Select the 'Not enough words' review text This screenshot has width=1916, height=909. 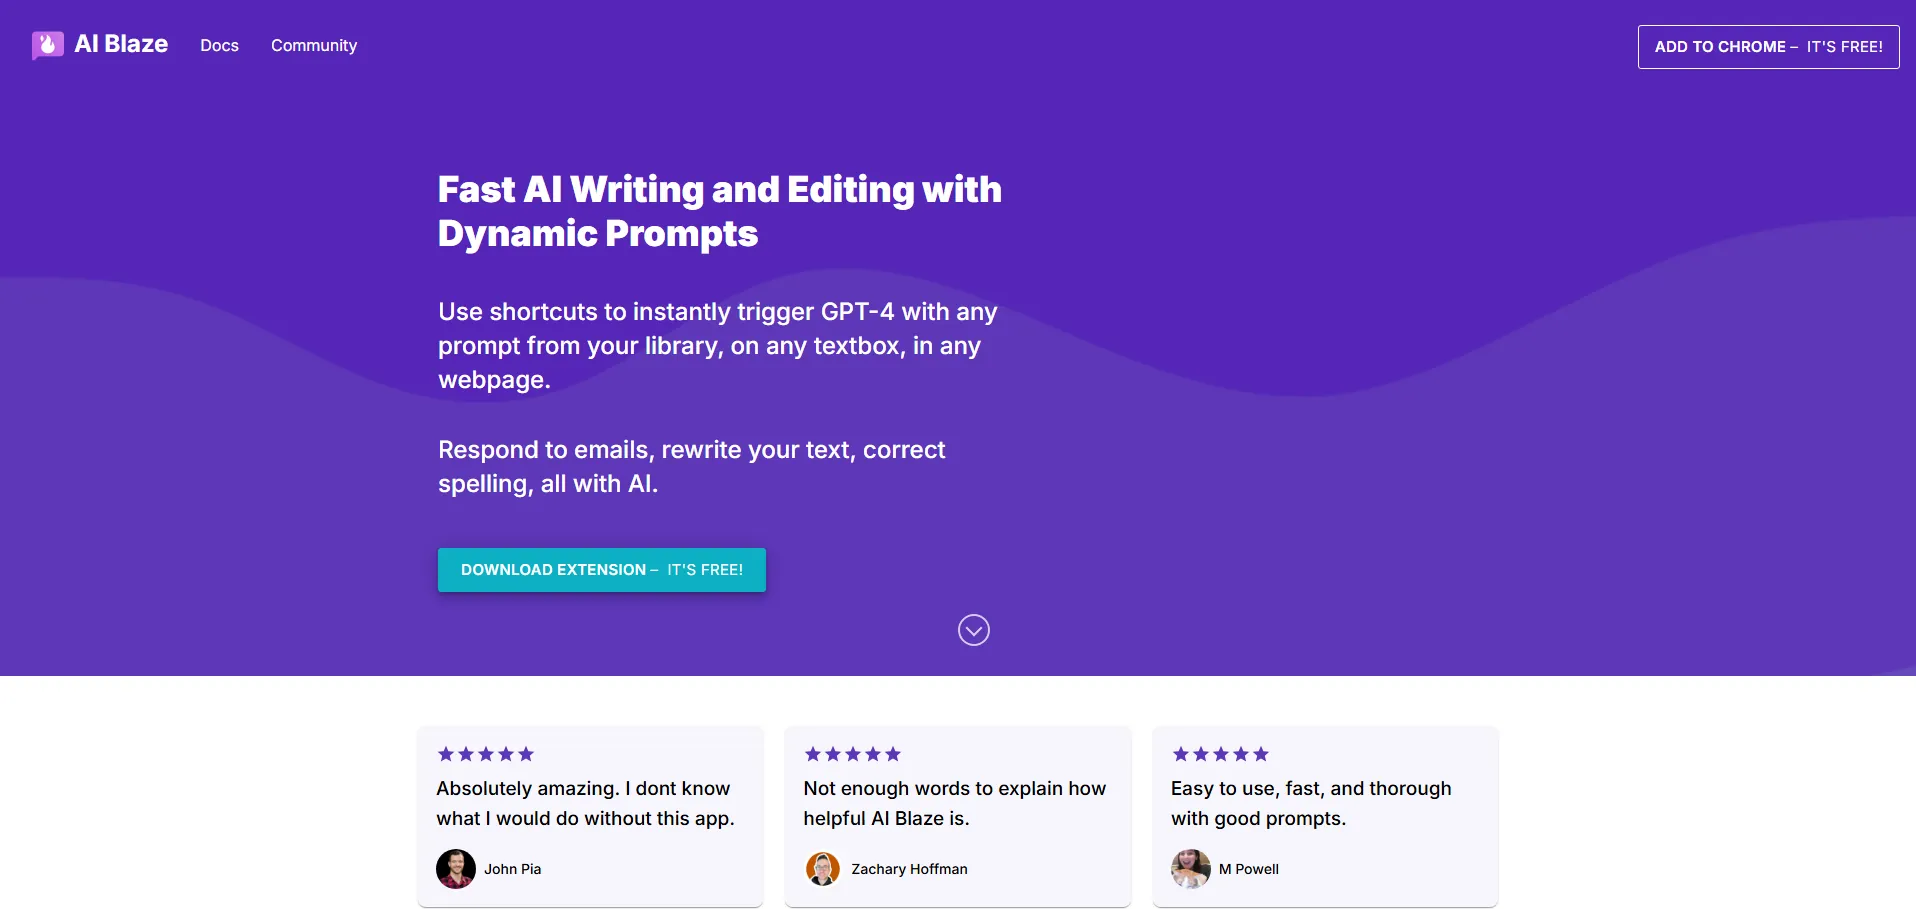click(954, 803)
